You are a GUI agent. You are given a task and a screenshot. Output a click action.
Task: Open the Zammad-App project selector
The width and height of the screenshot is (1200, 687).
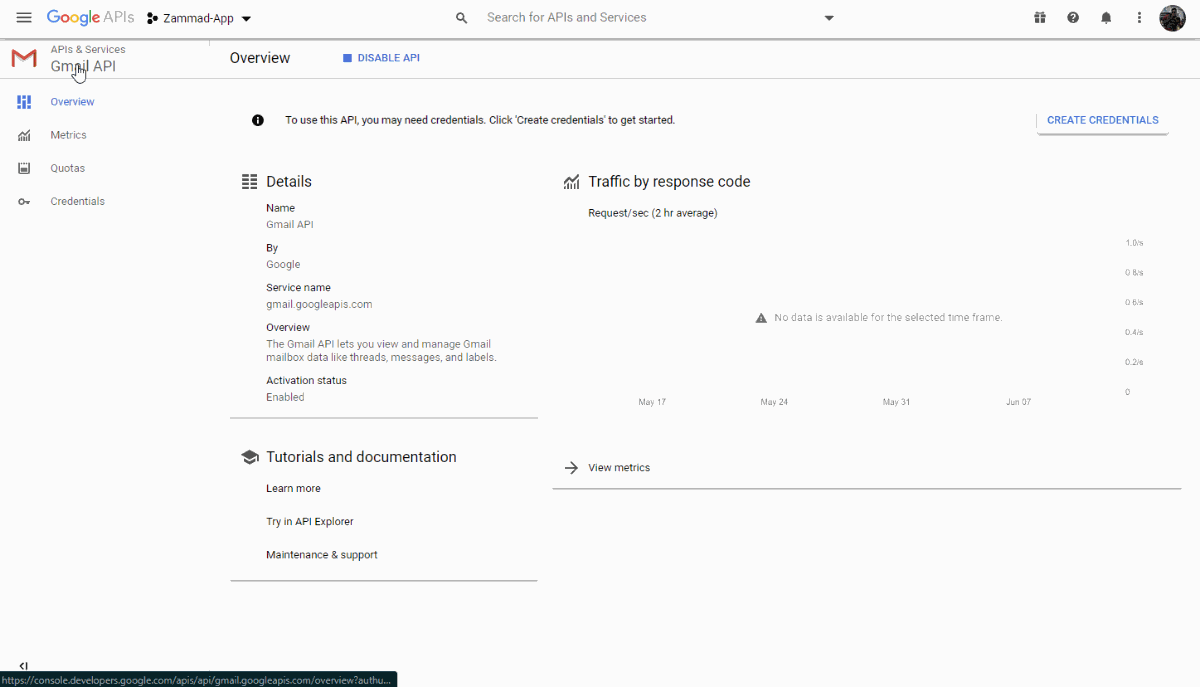coord(199,18)
